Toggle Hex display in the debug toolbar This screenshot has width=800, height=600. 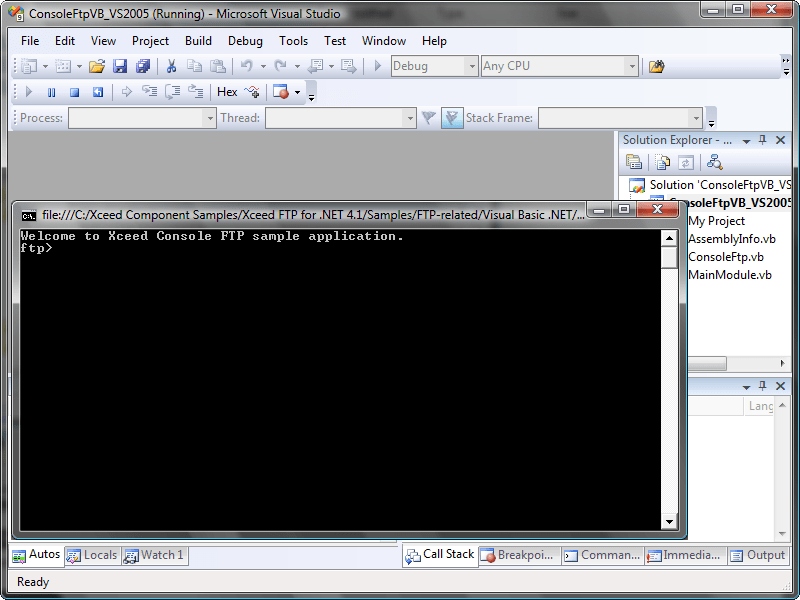tap(227, 91)
